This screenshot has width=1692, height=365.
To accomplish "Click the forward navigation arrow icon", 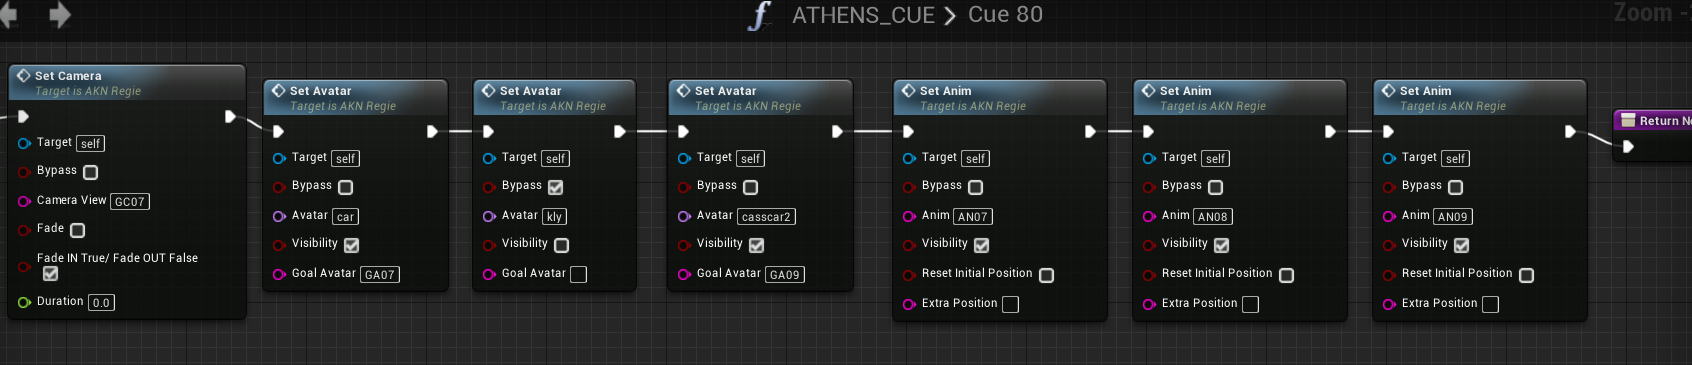I will tap(60, 15).
